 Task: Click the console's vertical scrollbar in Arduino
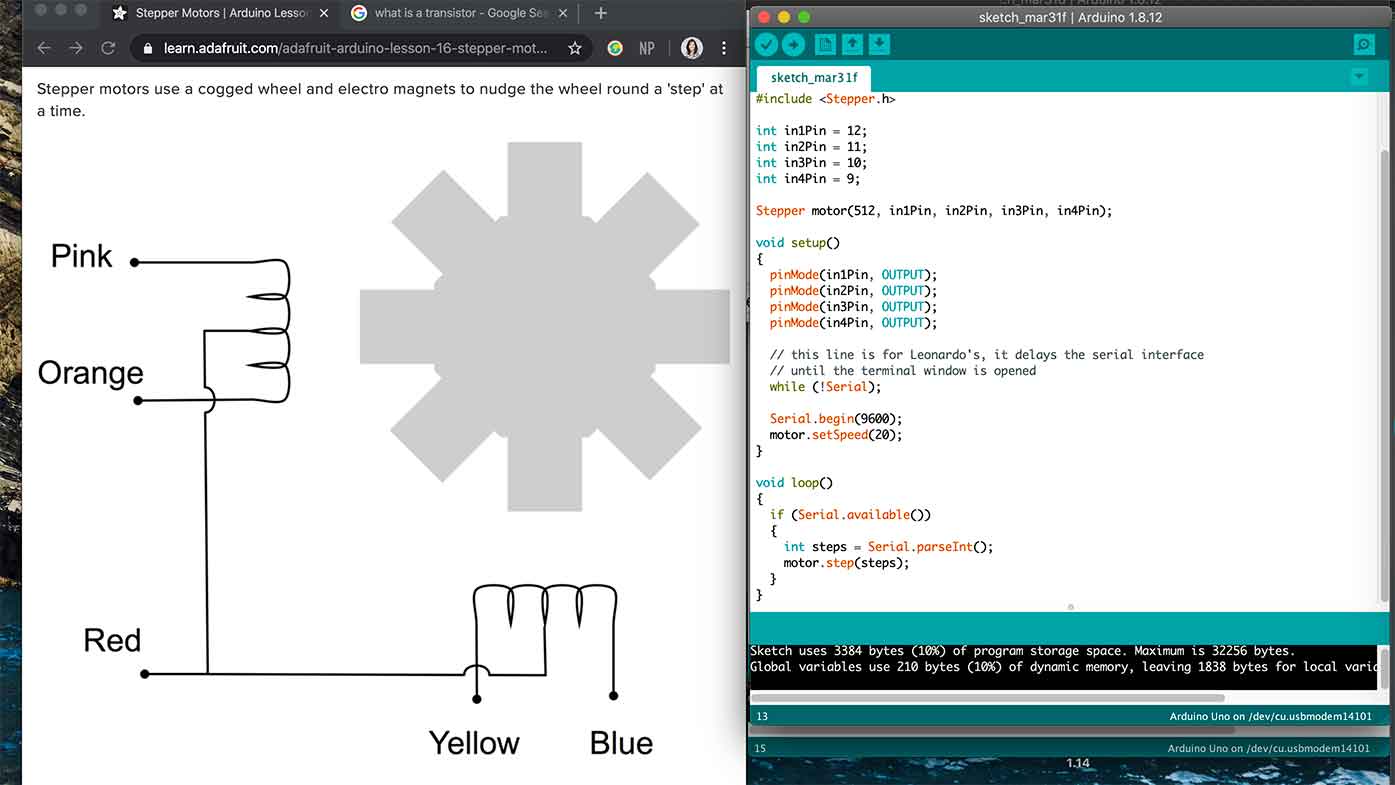point(1384,667)
